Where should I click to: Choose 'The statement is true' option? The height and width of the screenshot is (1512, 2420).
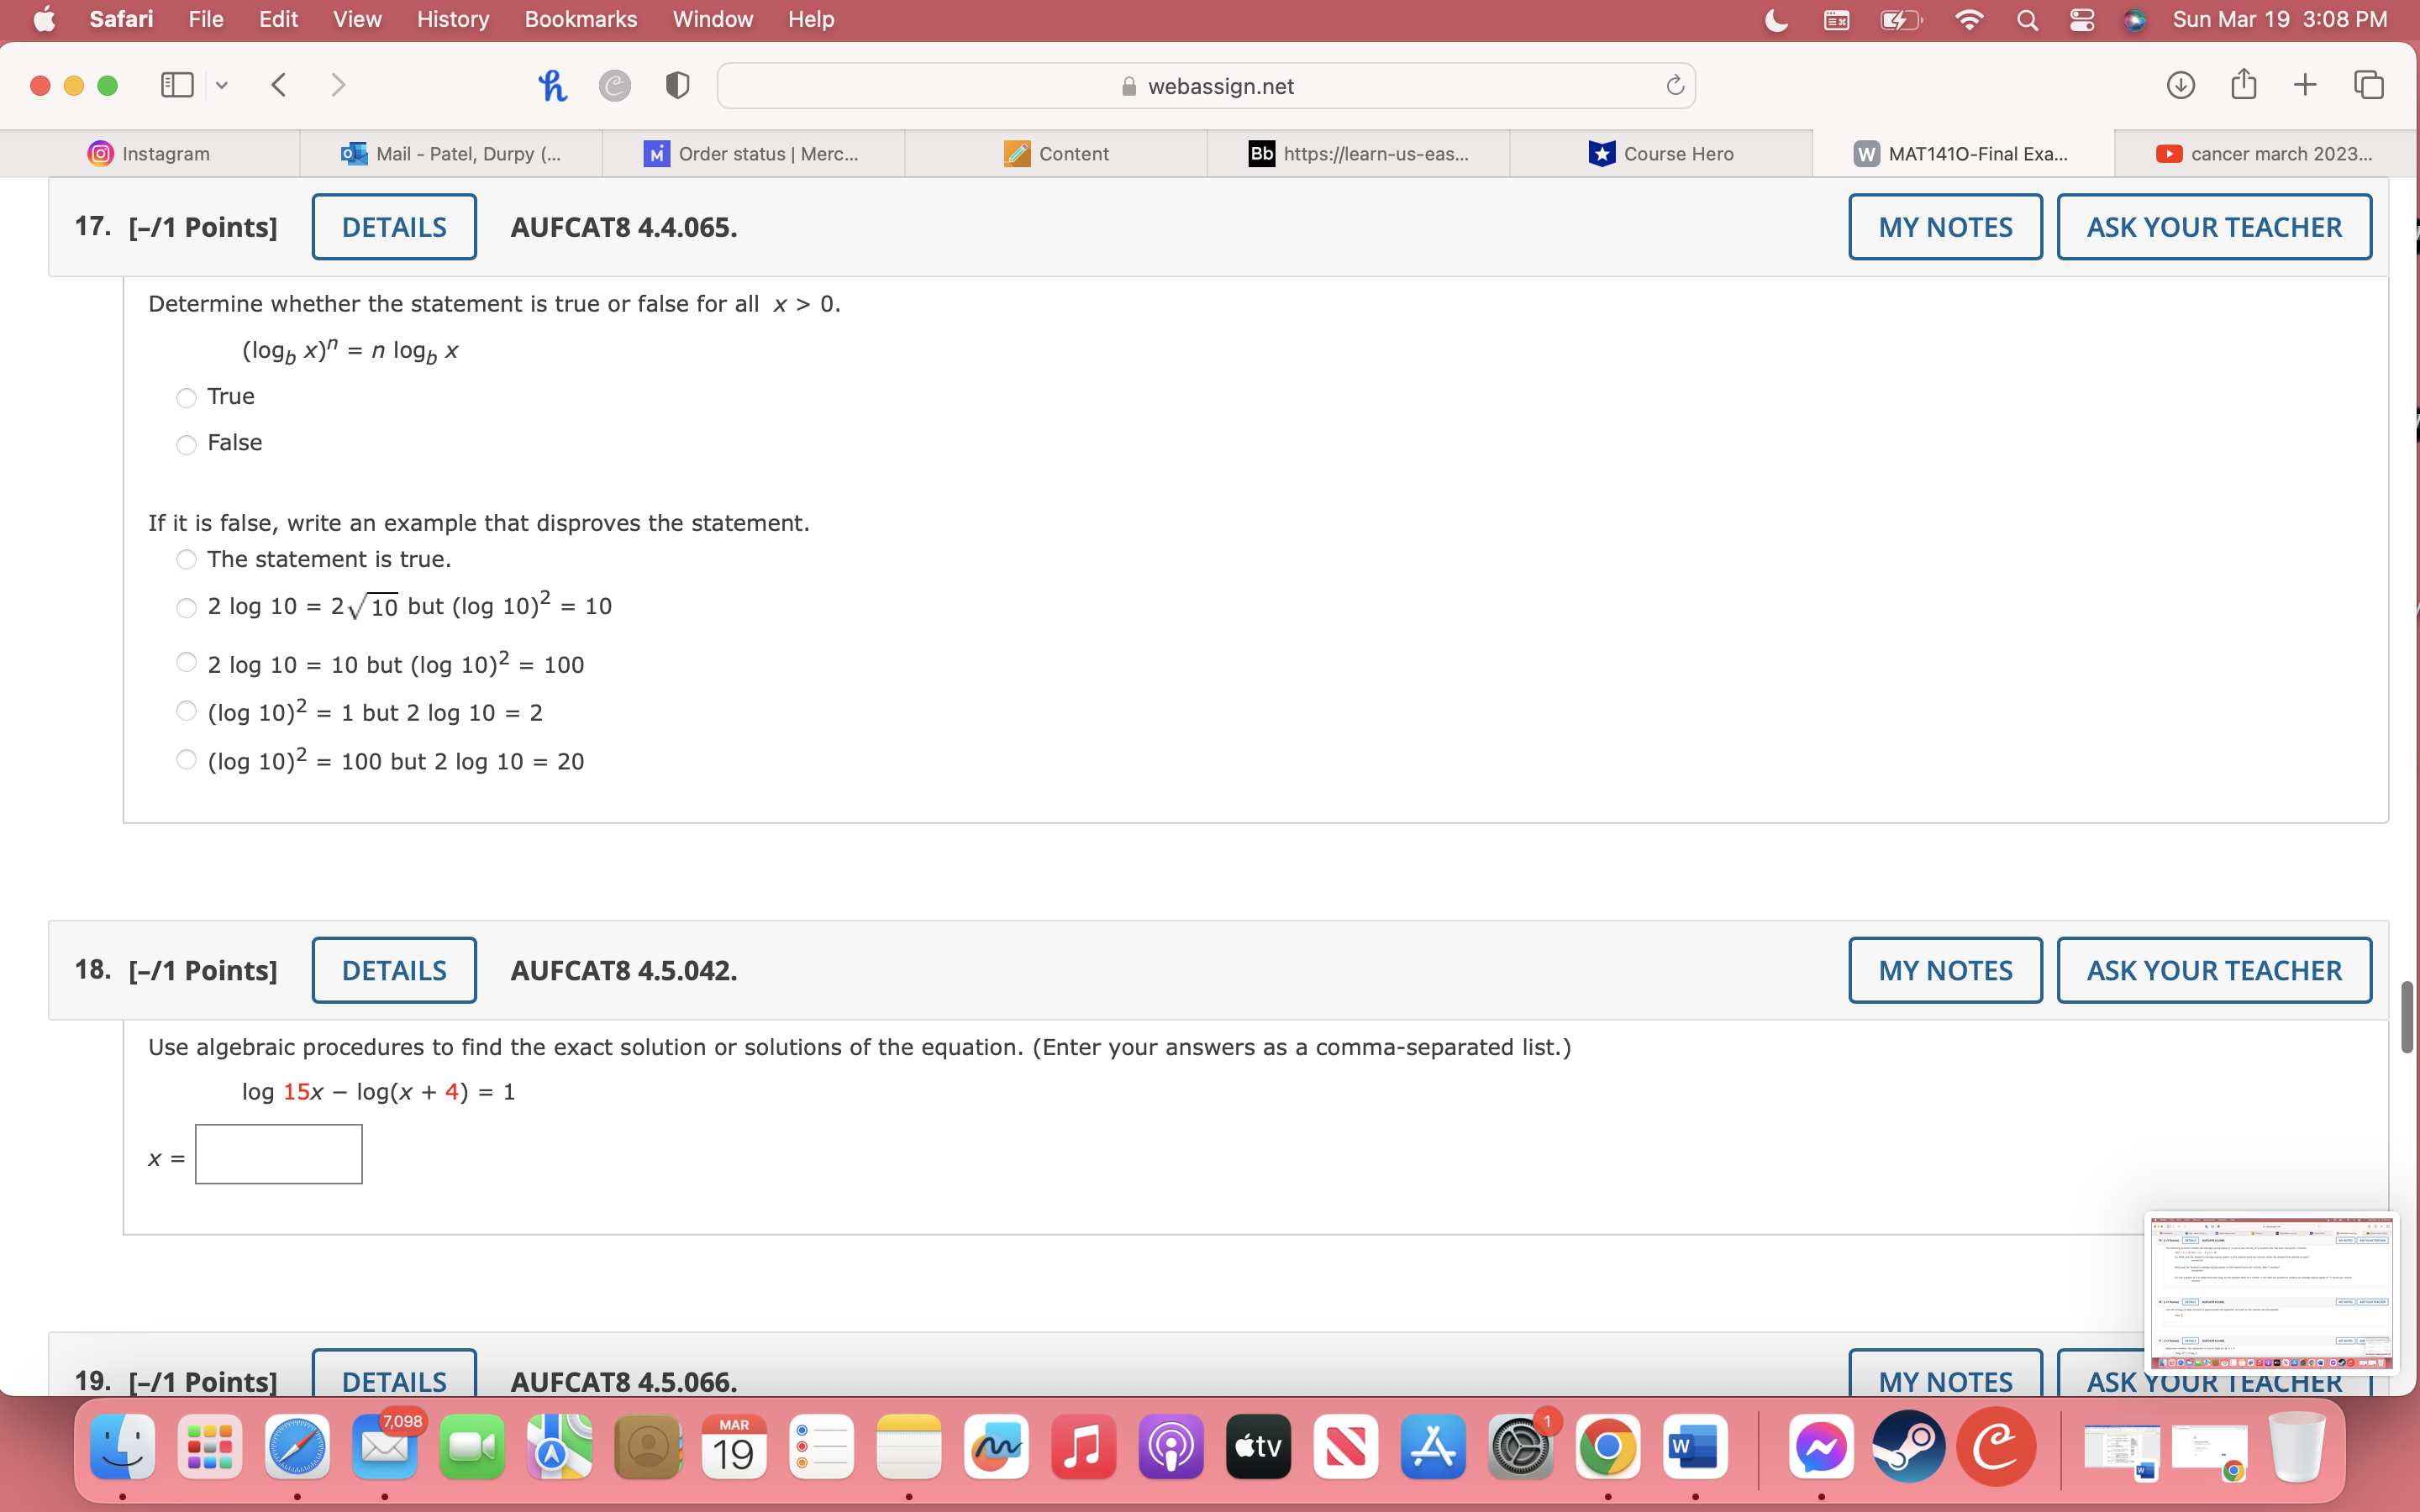[x=186, y=560]
